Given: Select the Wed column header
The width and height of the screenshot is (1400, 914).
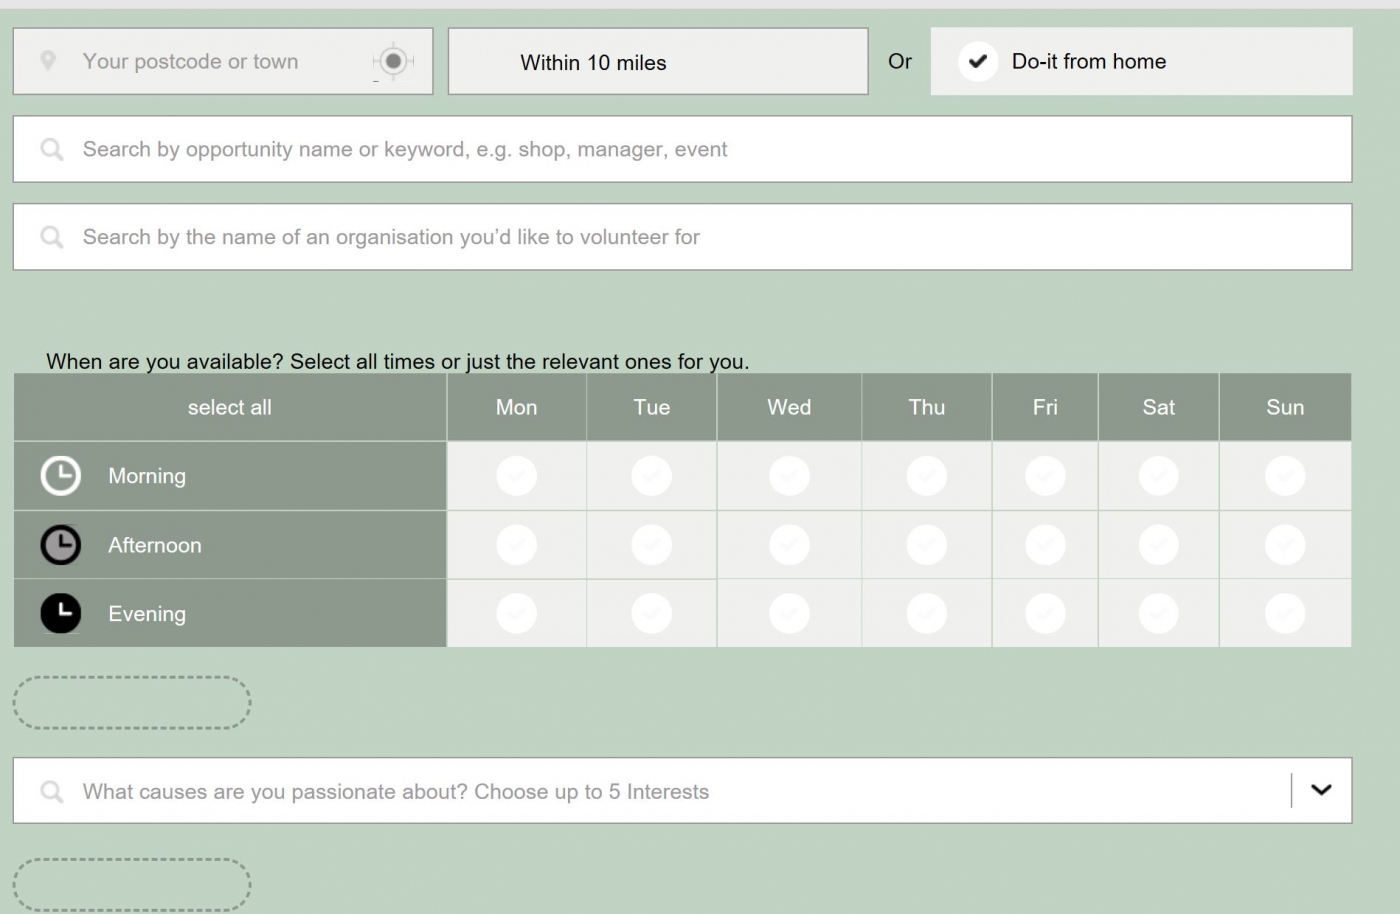Looking at the screenshot, I should click(x=789, y=407).
